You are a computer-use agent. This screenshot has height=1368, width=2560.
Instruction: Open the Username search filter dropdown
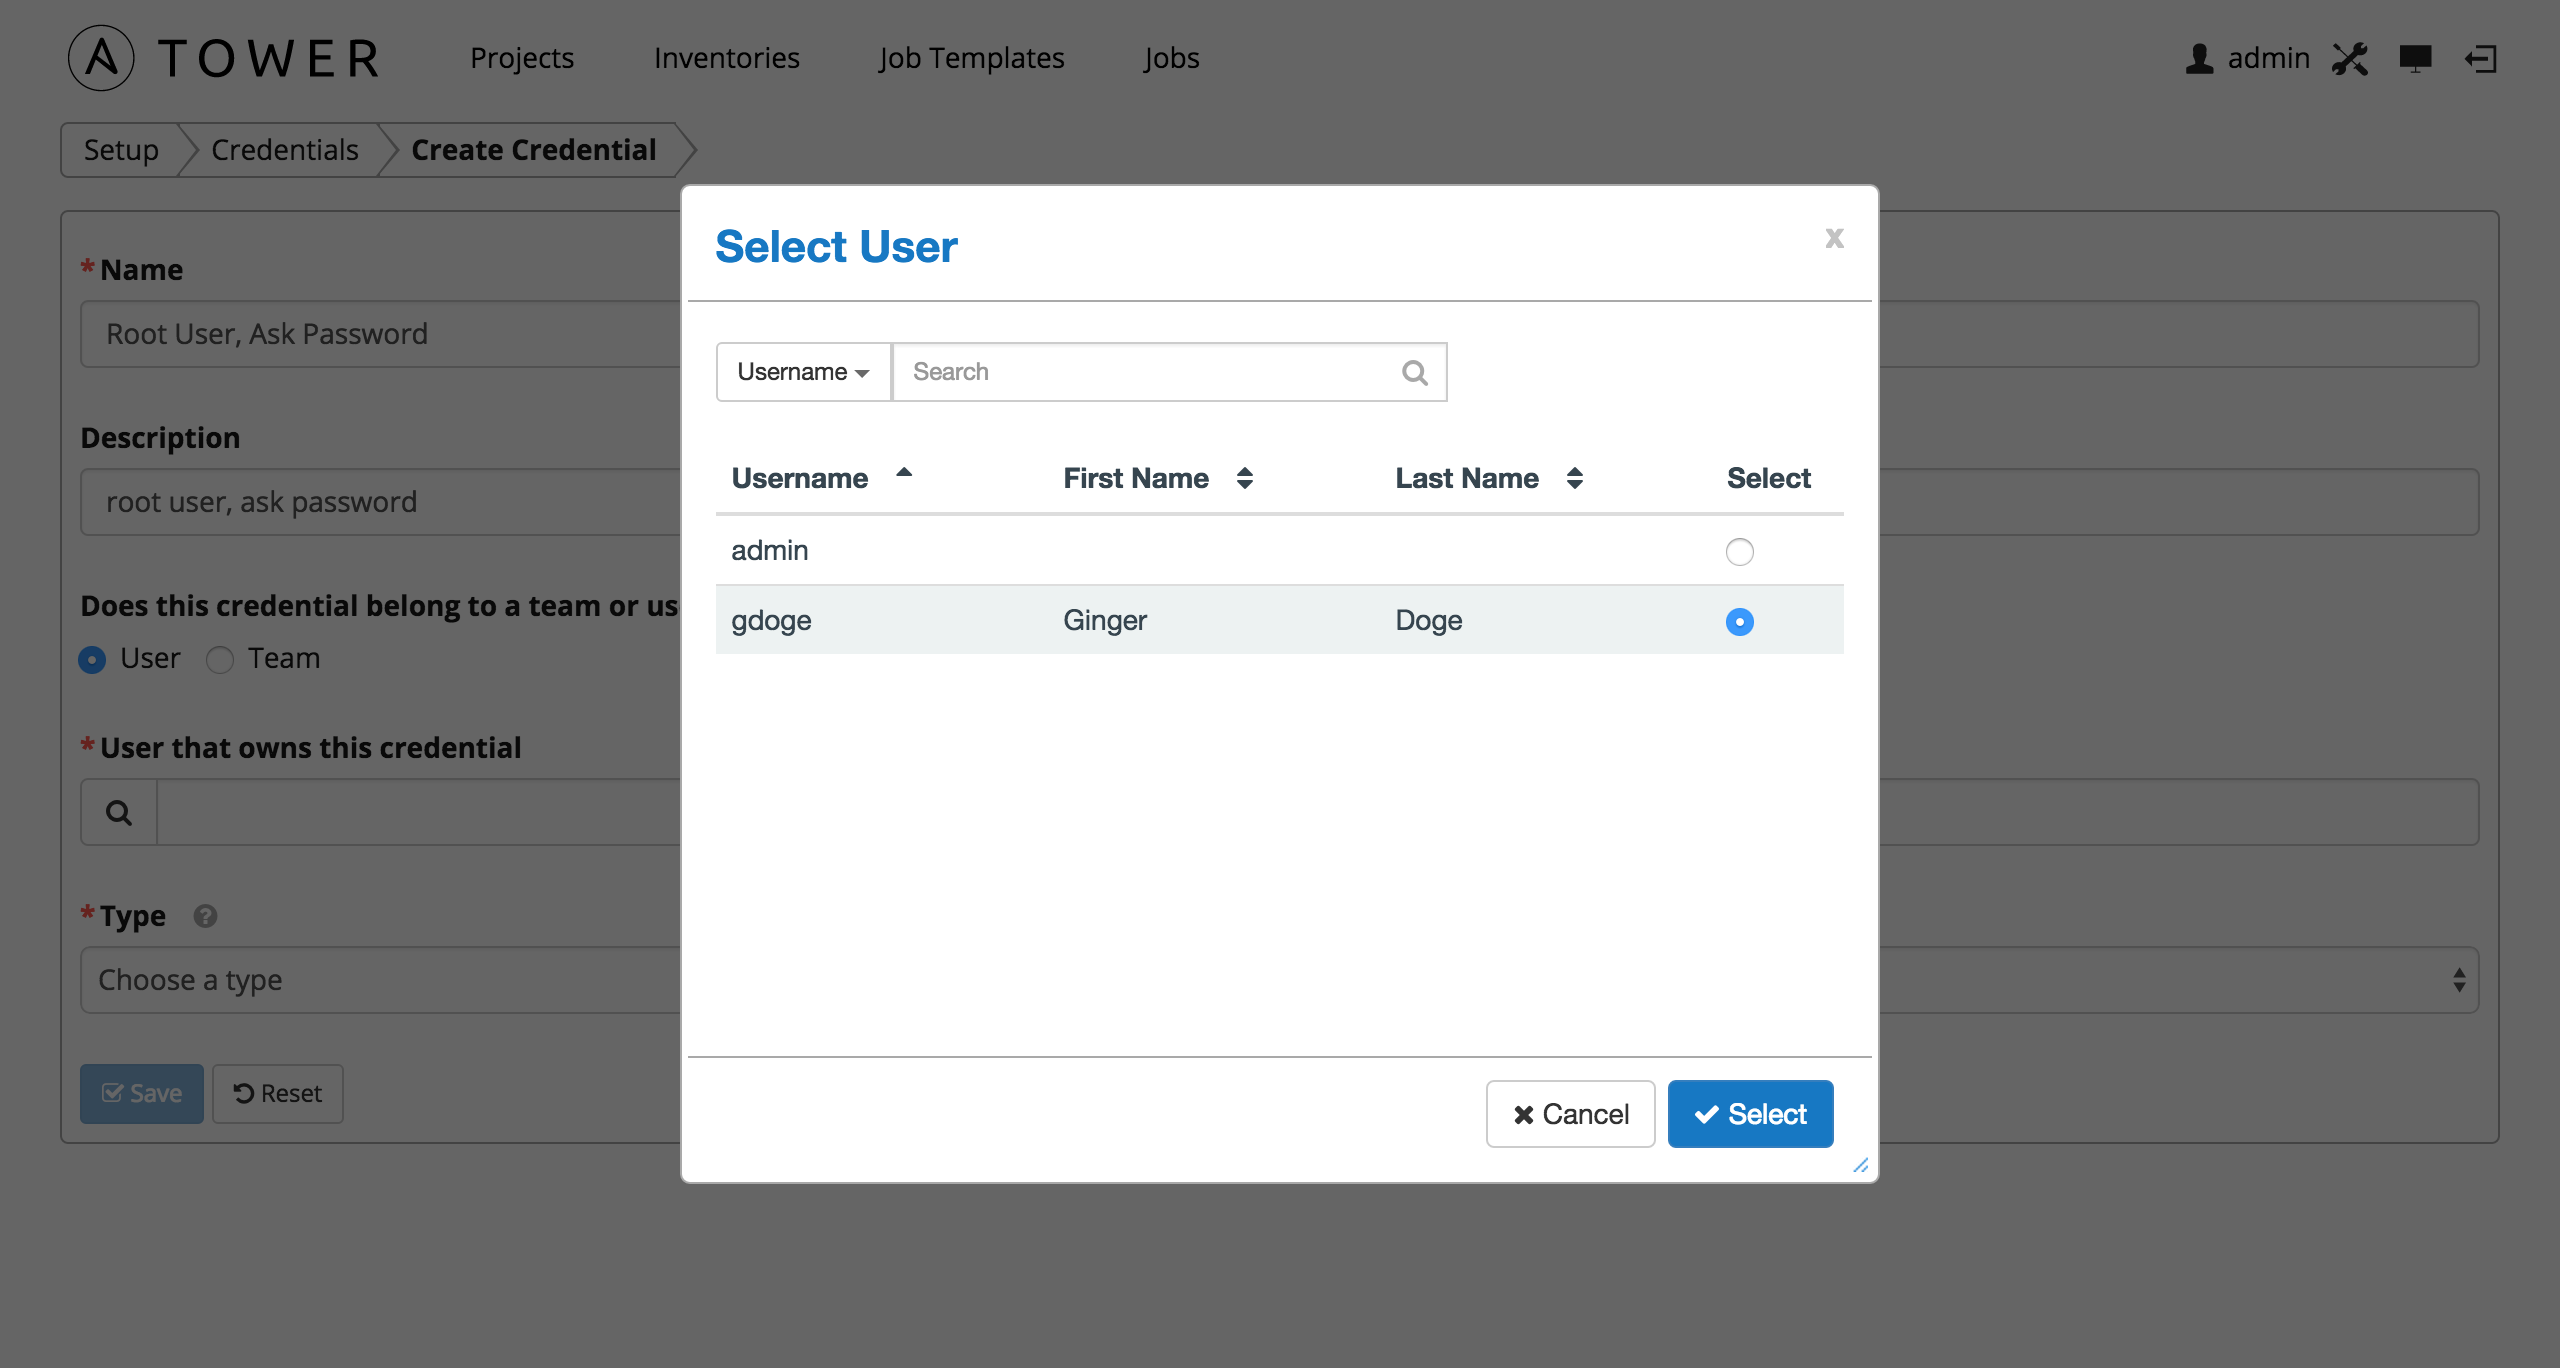(804, 372)
